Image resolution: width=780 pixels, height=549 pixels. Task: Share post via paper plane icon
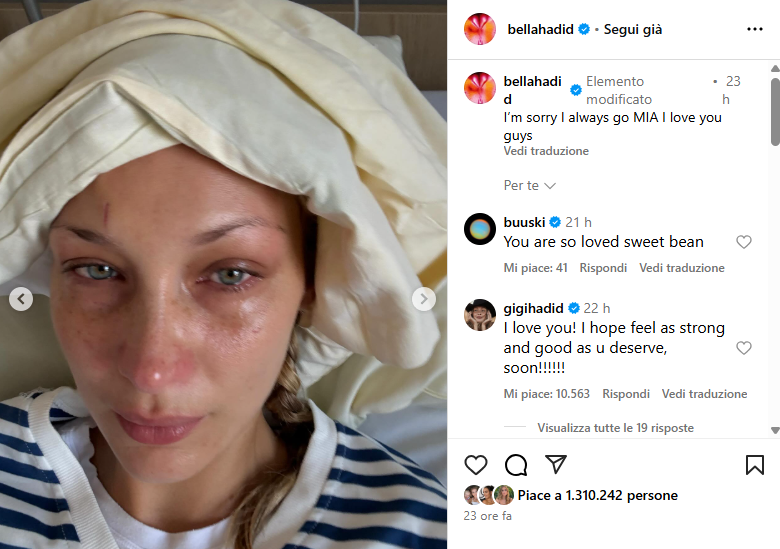pyautogui.click(x=556, y=464)
